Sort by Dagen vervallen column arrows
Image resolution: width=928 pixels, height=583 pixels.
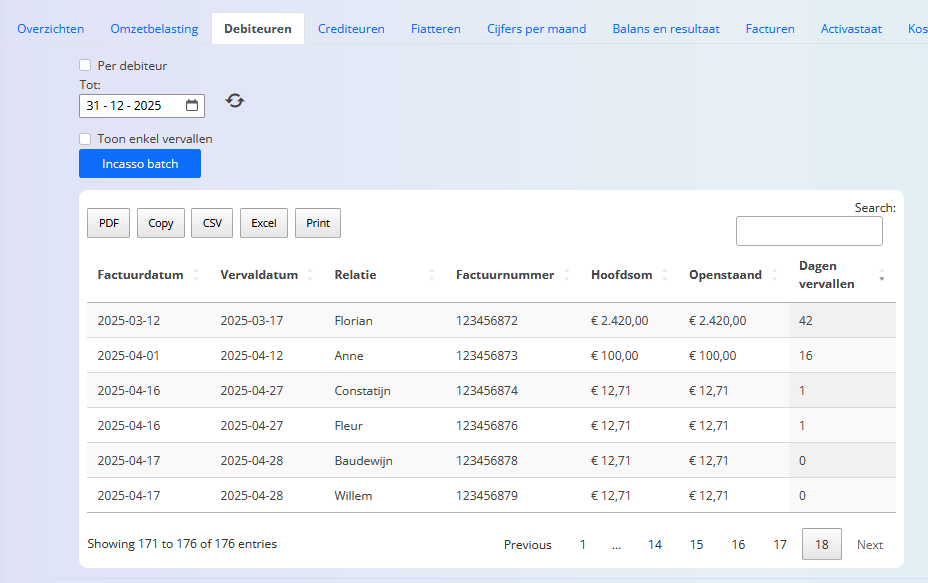coord(881,275)
